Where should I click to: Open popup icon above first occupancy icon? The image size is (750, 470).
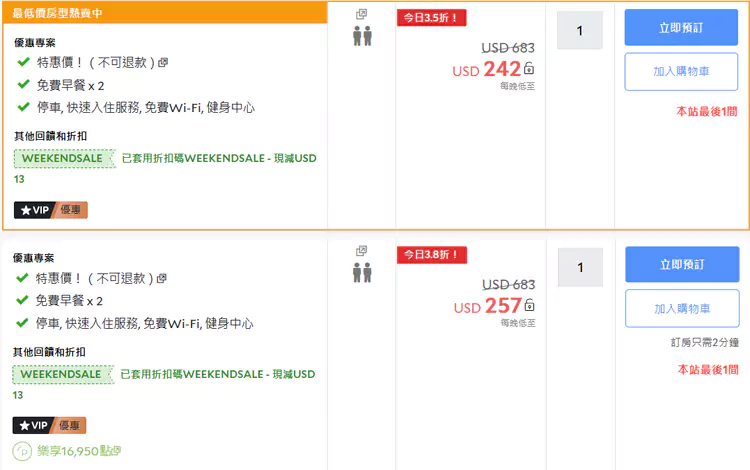click(x=362, y=14)
